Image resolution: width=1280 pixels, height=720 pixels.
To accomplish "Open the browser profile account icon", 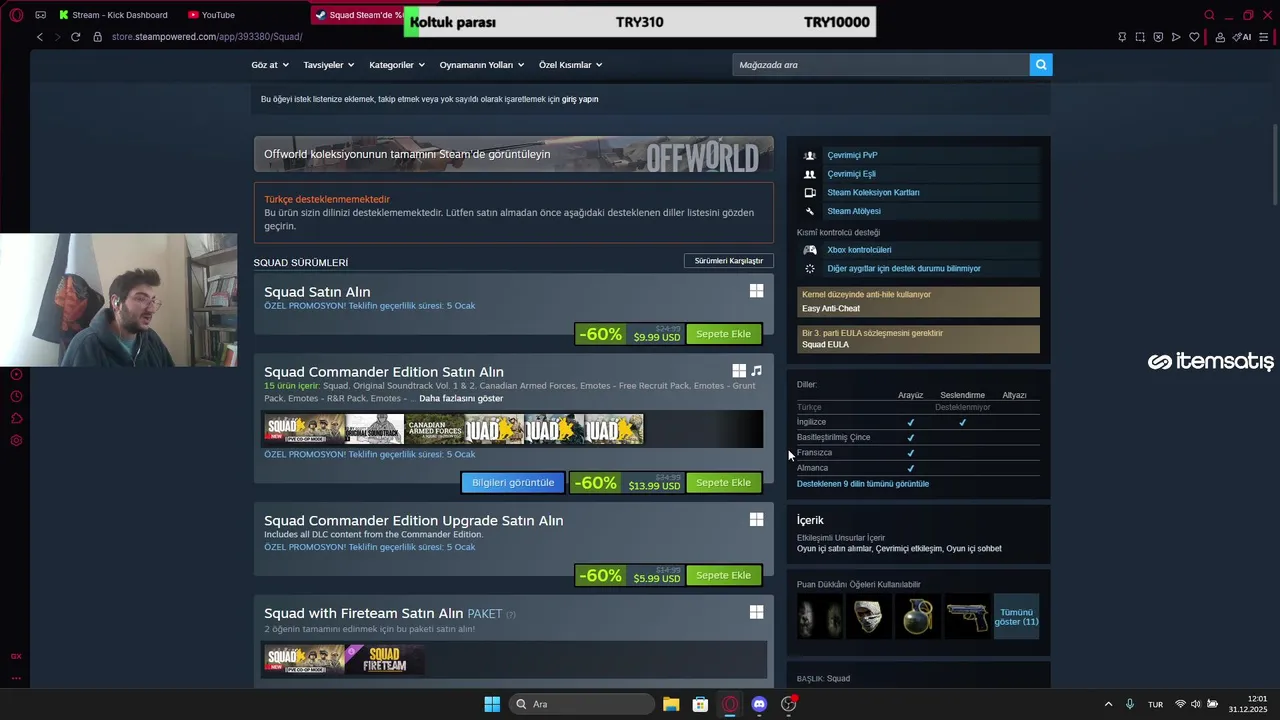I will click(x=1220, y=37).
